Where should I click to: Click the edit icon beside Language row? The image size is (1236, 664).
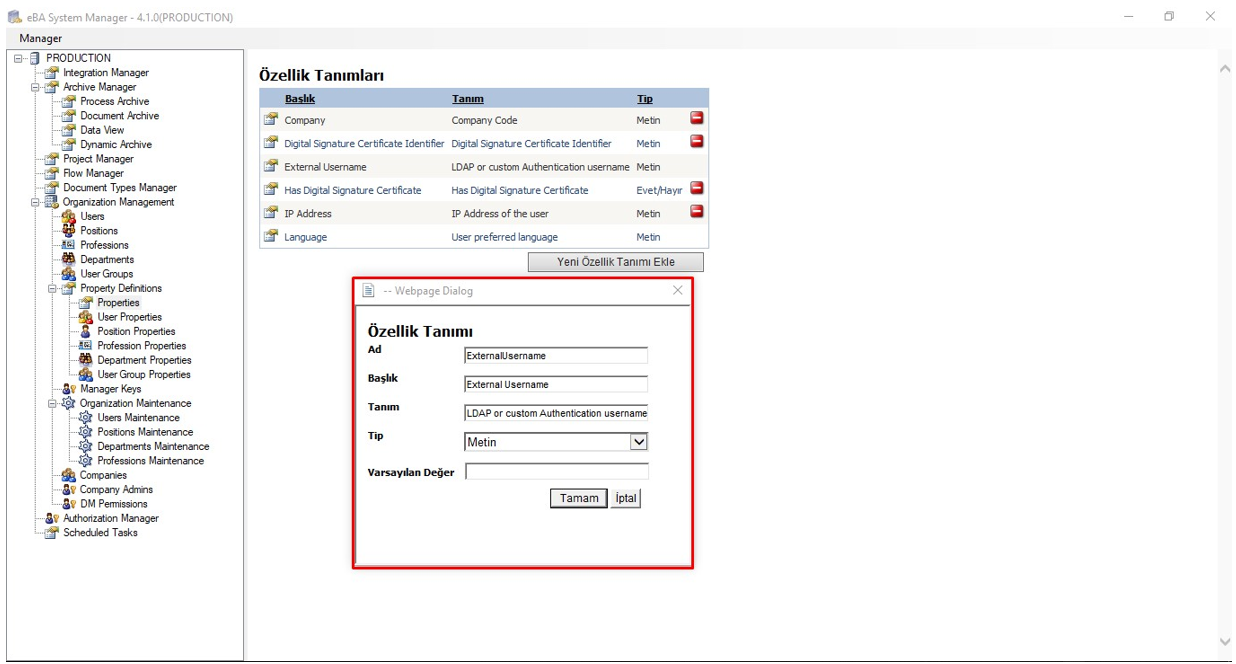pyautogui.click(x=270, y=237)
